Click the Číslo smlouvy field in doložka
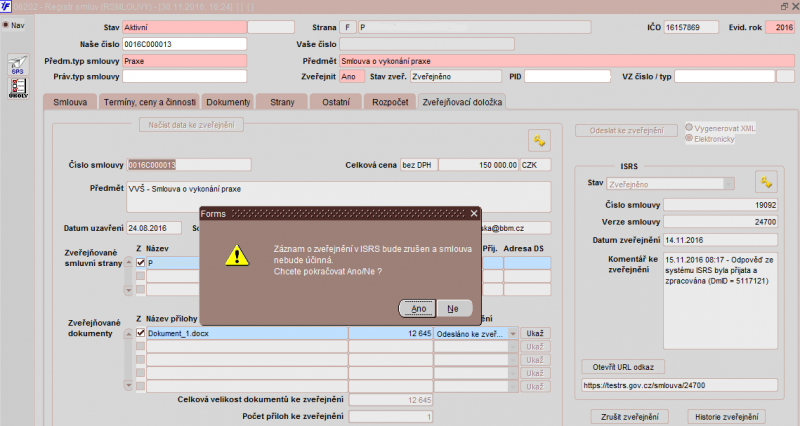Screen dimensions: 800x426 (189, 165)
